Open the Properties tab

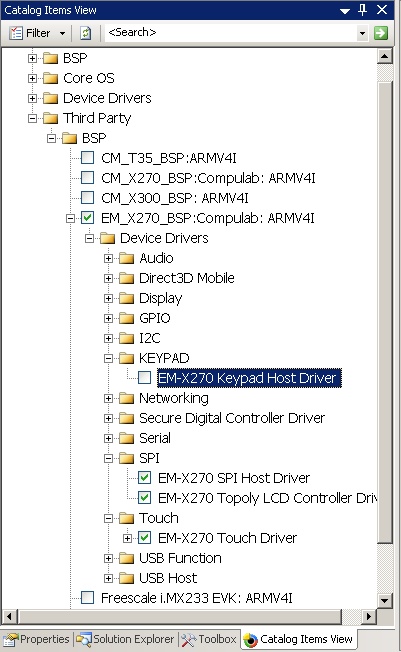(37, 639)
